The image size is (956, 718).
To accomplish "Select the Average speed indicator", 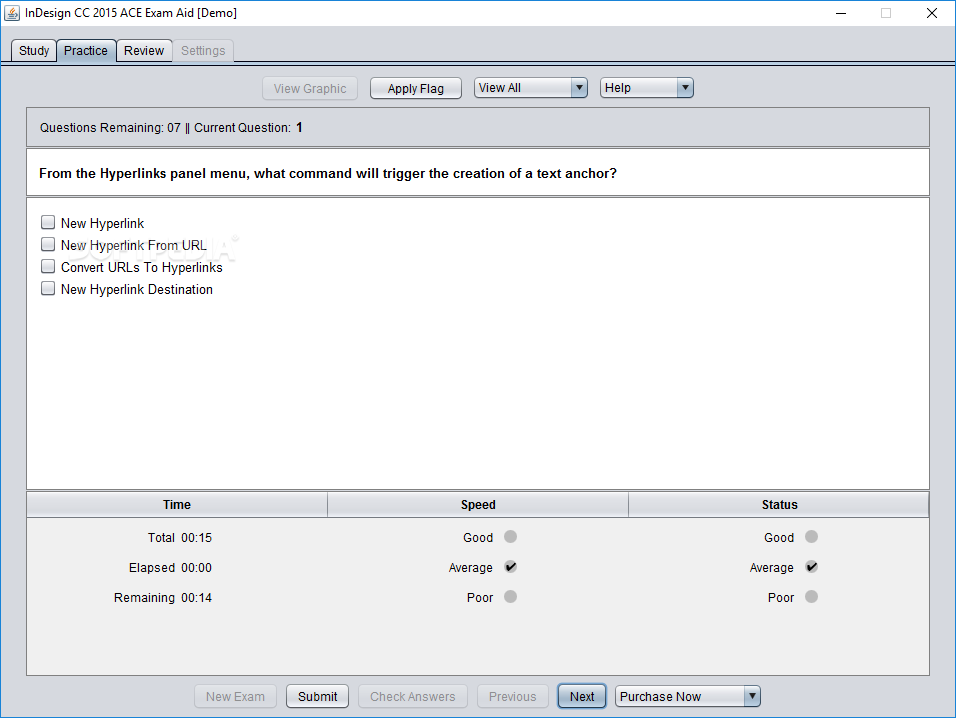I will tap(510, 567).
